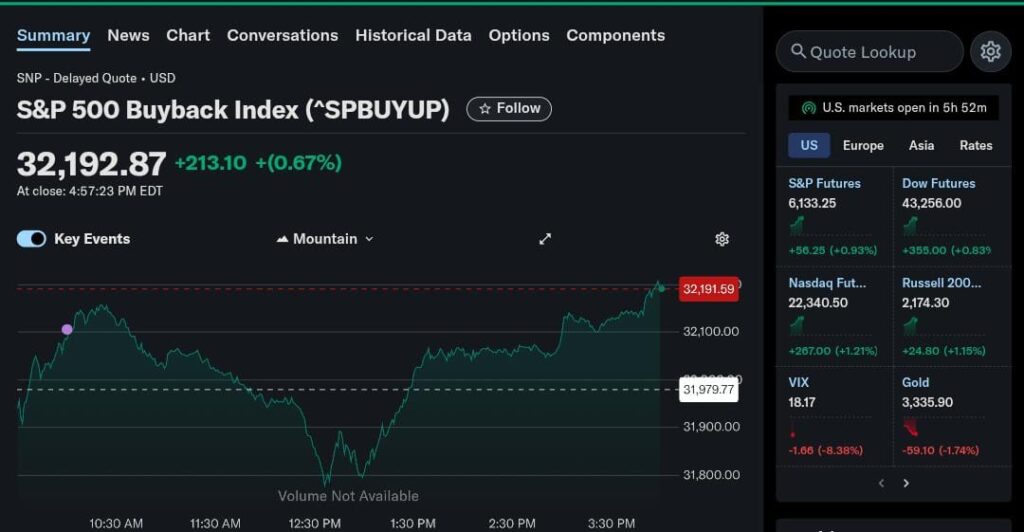Switch to the News tab

(128, 35)
